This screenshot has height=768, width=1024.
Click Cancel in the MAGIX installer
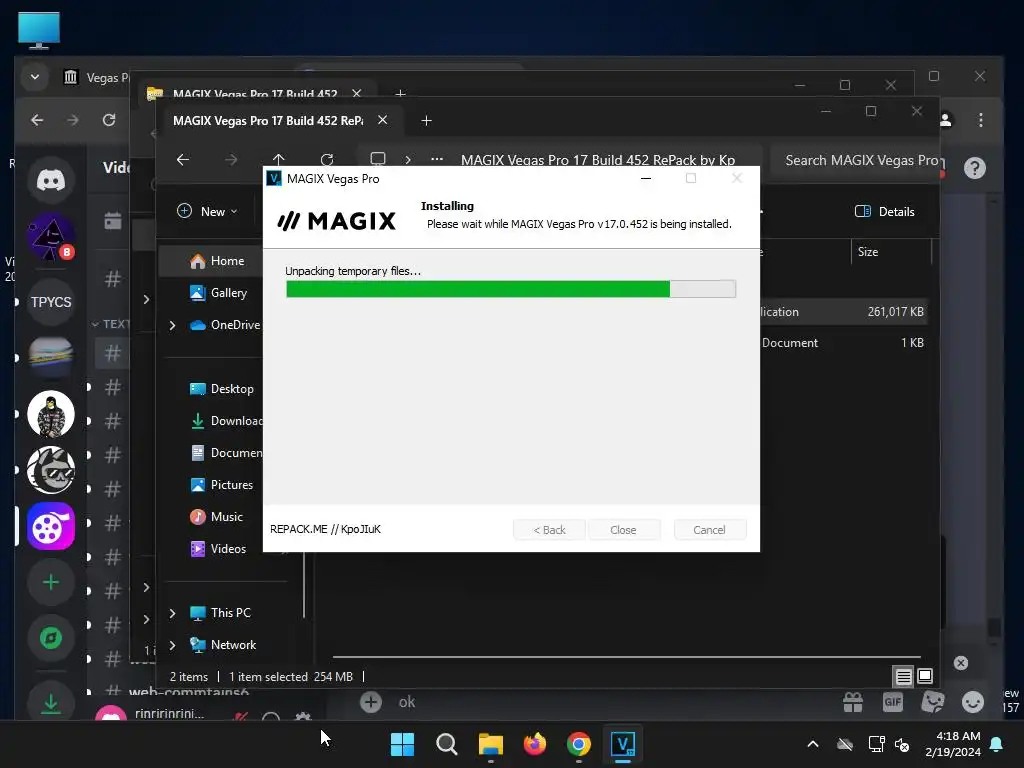point(709,530)
